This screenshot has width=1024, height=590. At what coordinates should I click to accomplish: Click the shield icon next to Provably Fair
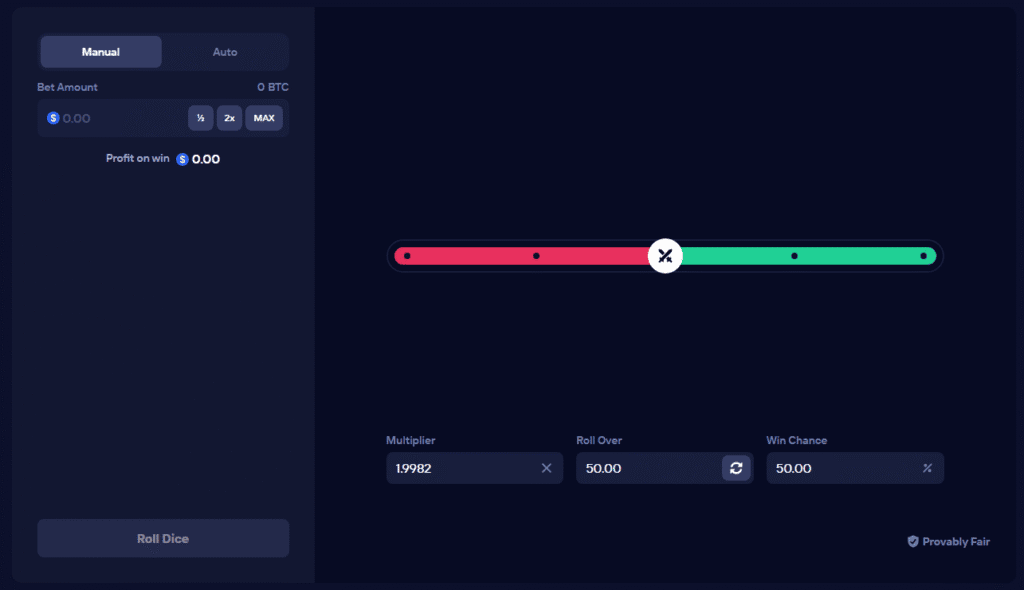[x=912, y=541]
